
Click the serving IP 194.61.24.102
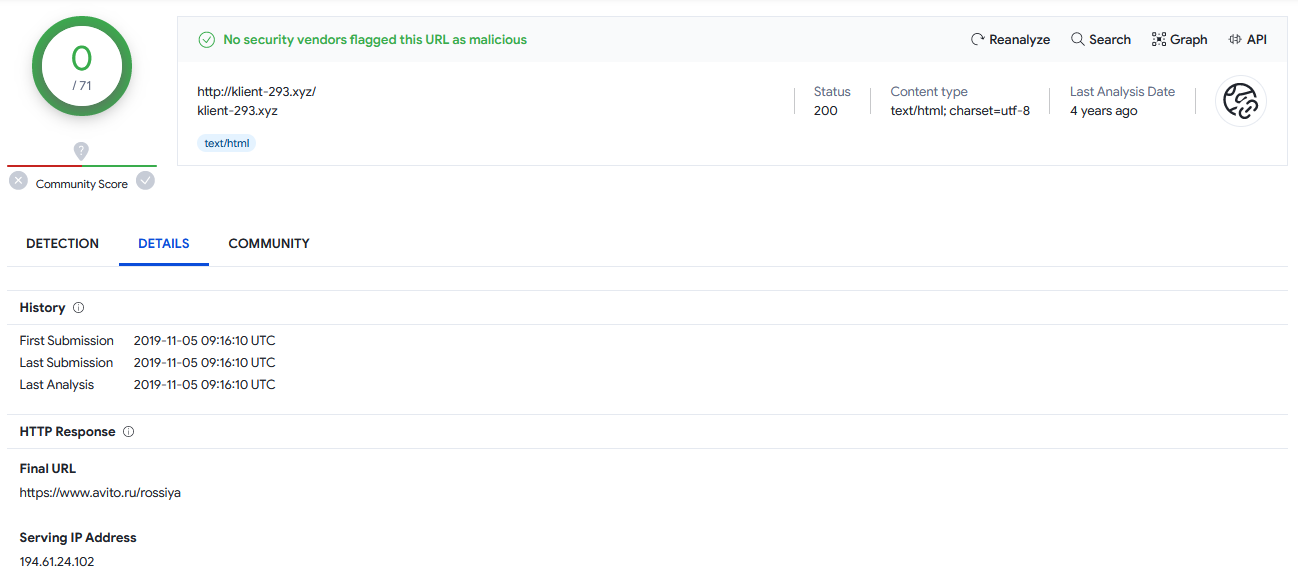tap(57, 562)
